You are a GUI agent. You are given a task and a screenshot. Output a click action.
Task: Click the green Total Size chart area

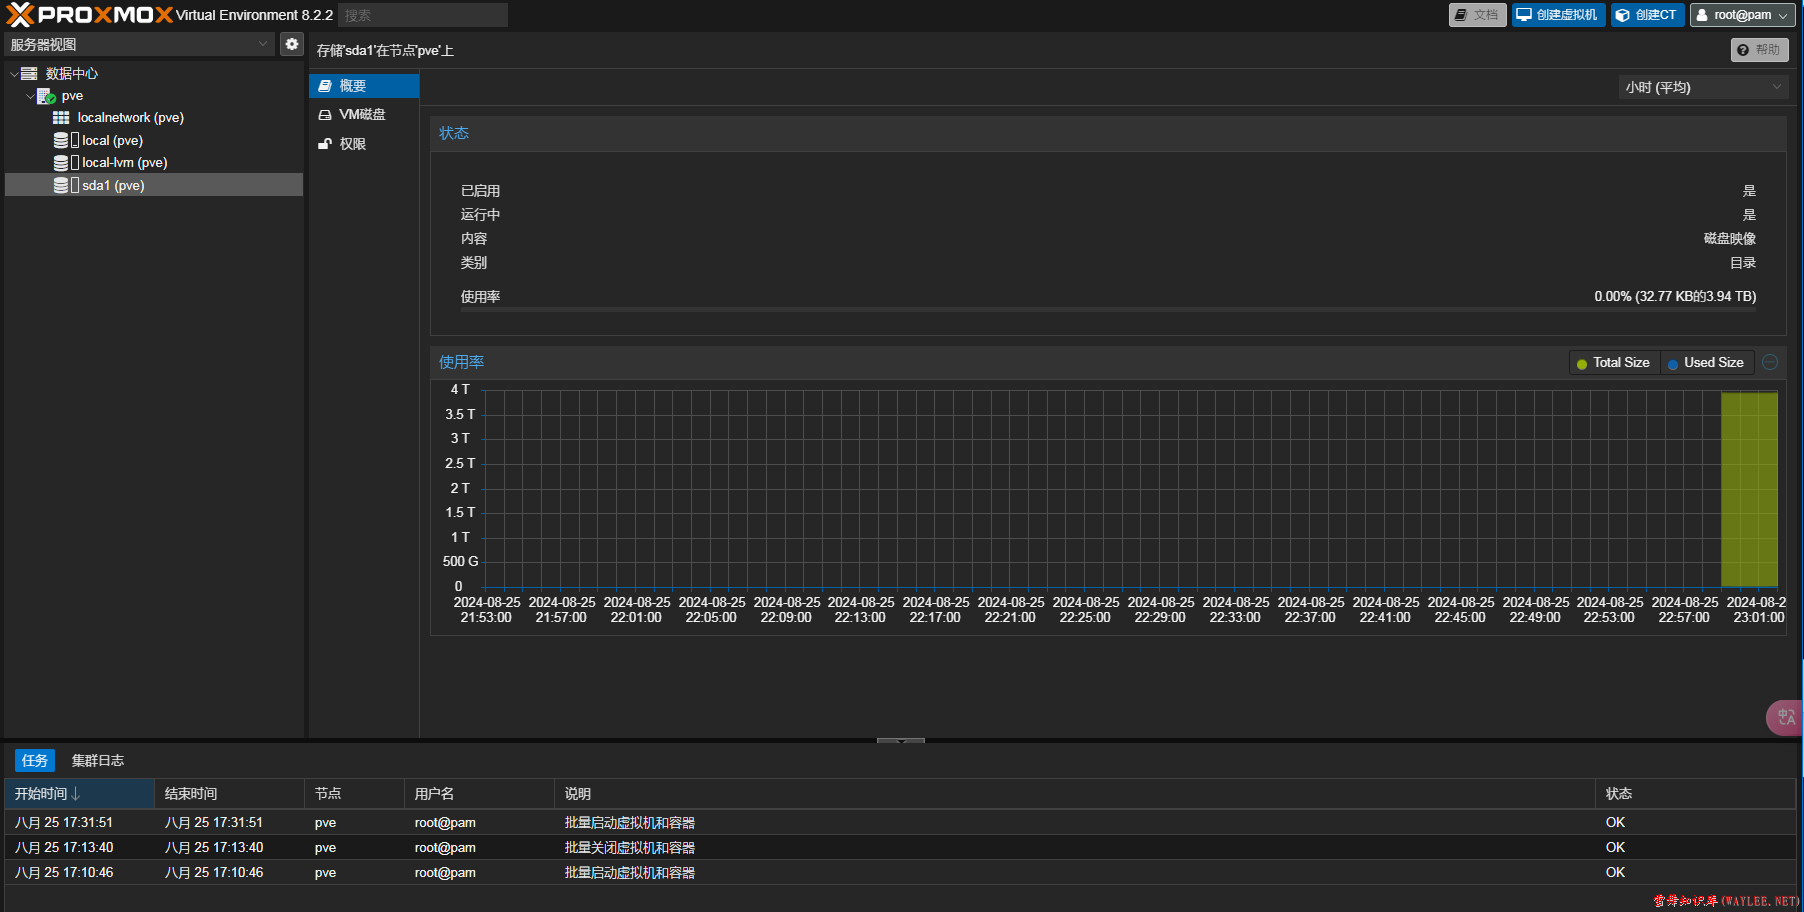(x=1749, y=489)
